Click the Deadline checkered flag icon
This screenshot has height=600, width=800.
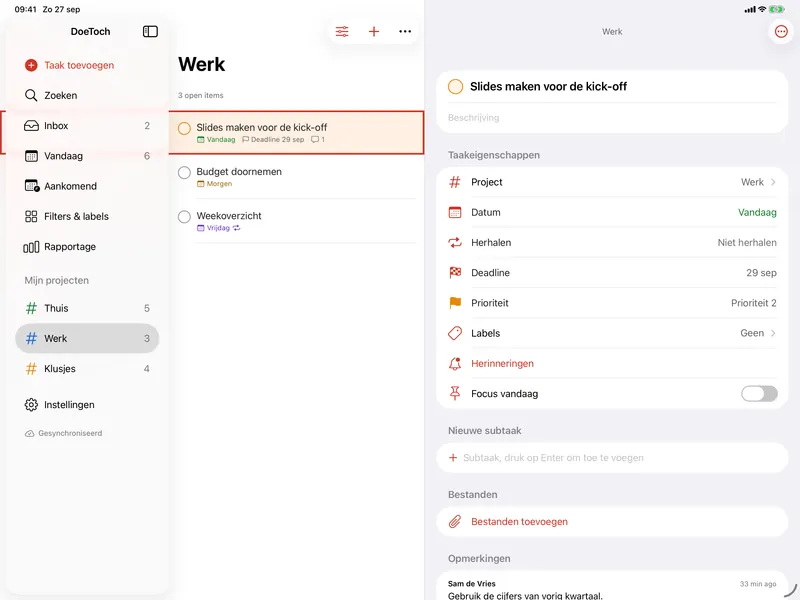coord(455,273)
